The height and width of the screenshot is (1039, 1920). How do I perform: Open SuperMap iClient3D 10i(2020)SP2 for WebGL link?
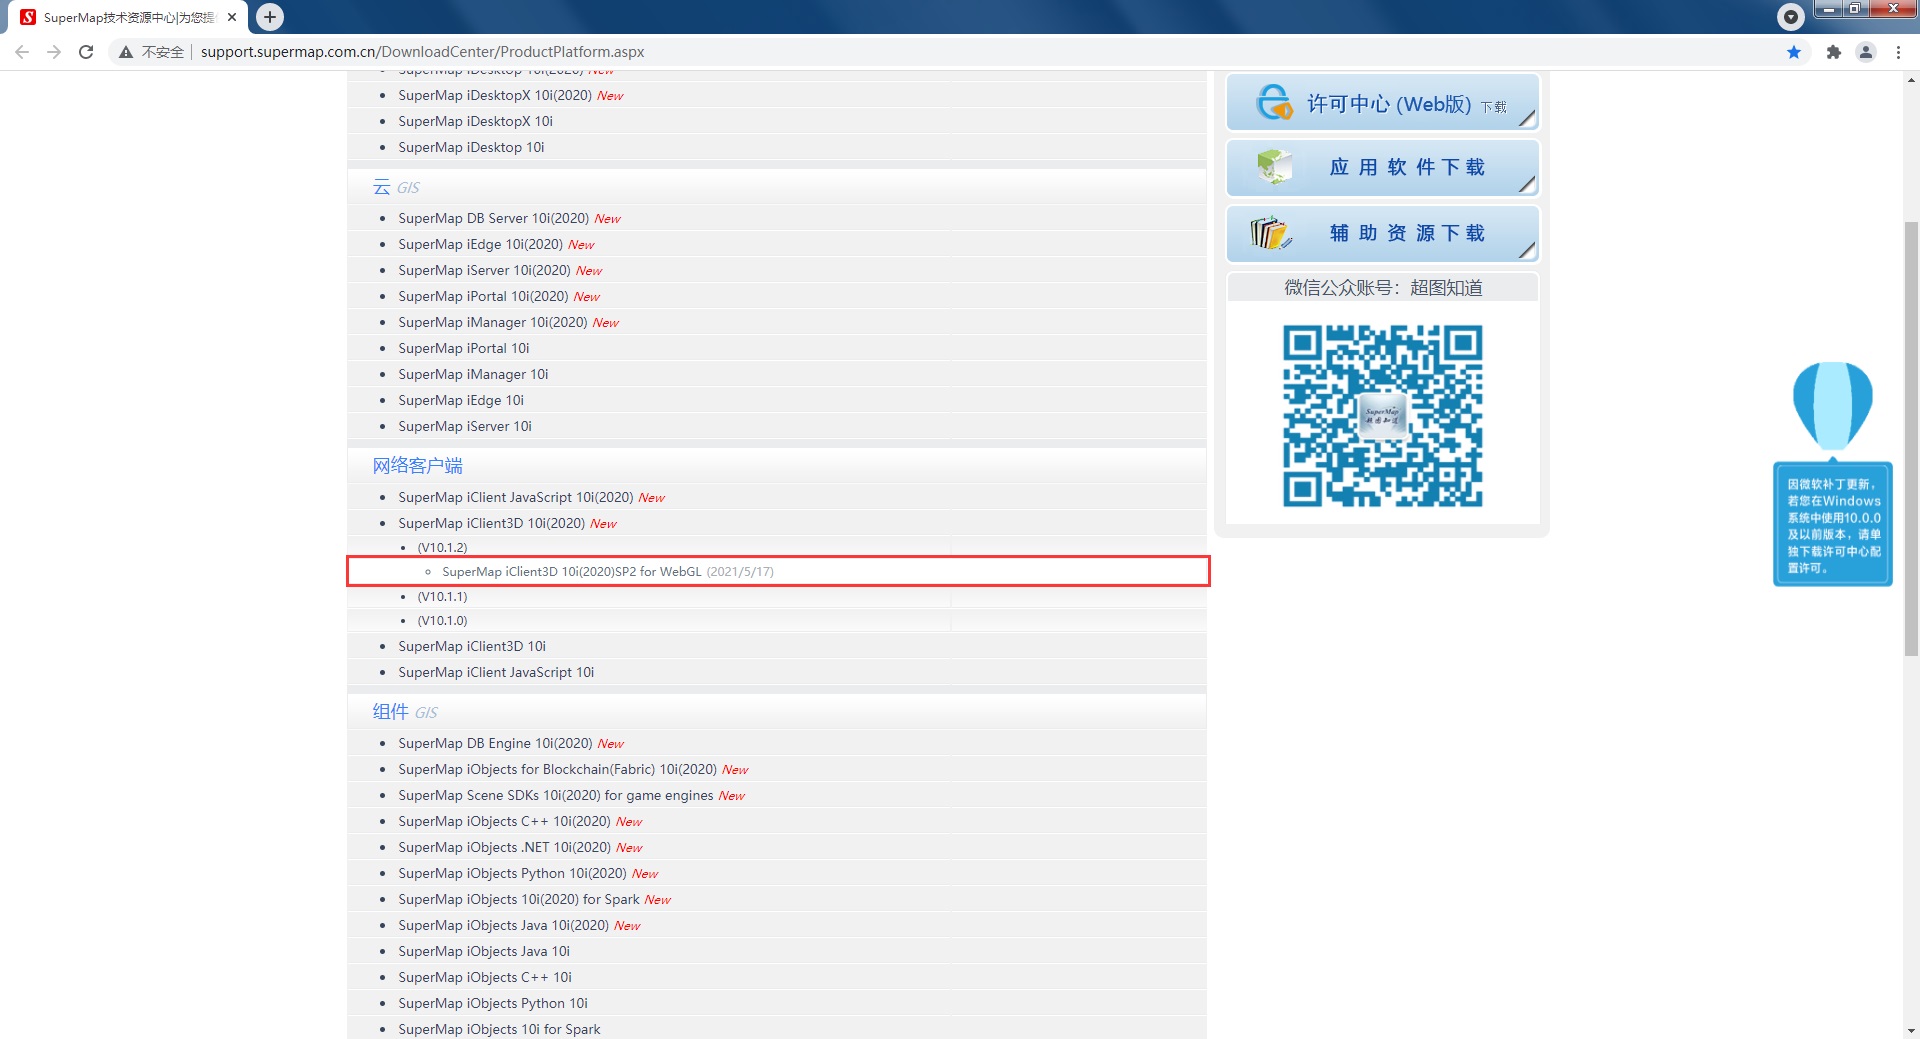[x=571, y=572]
